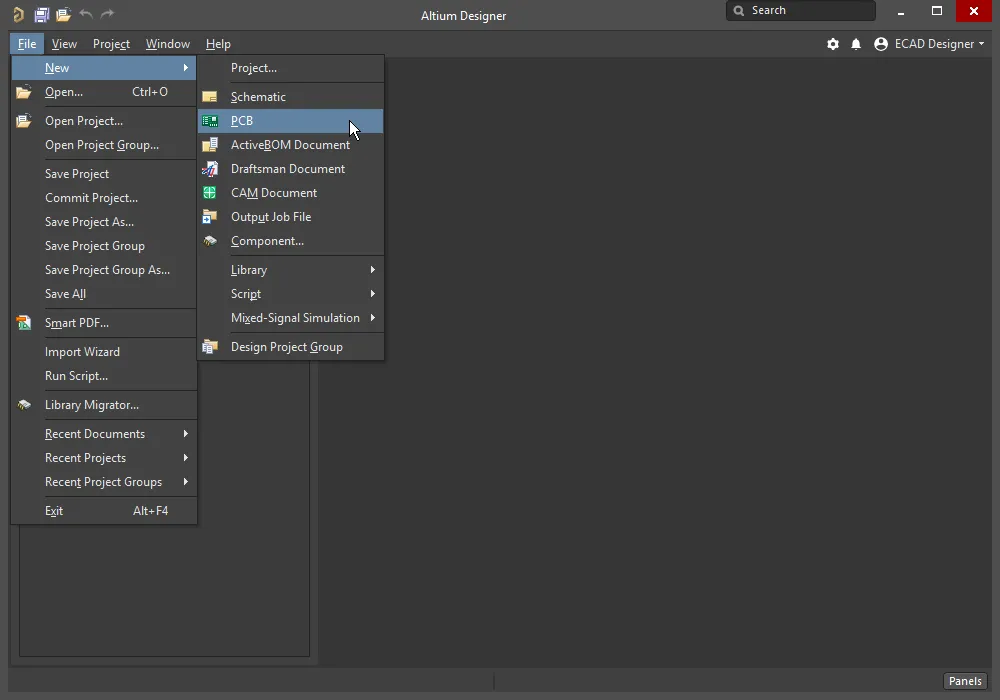Expand Recent Project Groups submenu
The height and width of the screenshot is (700, 1000).
pos(186,482)
